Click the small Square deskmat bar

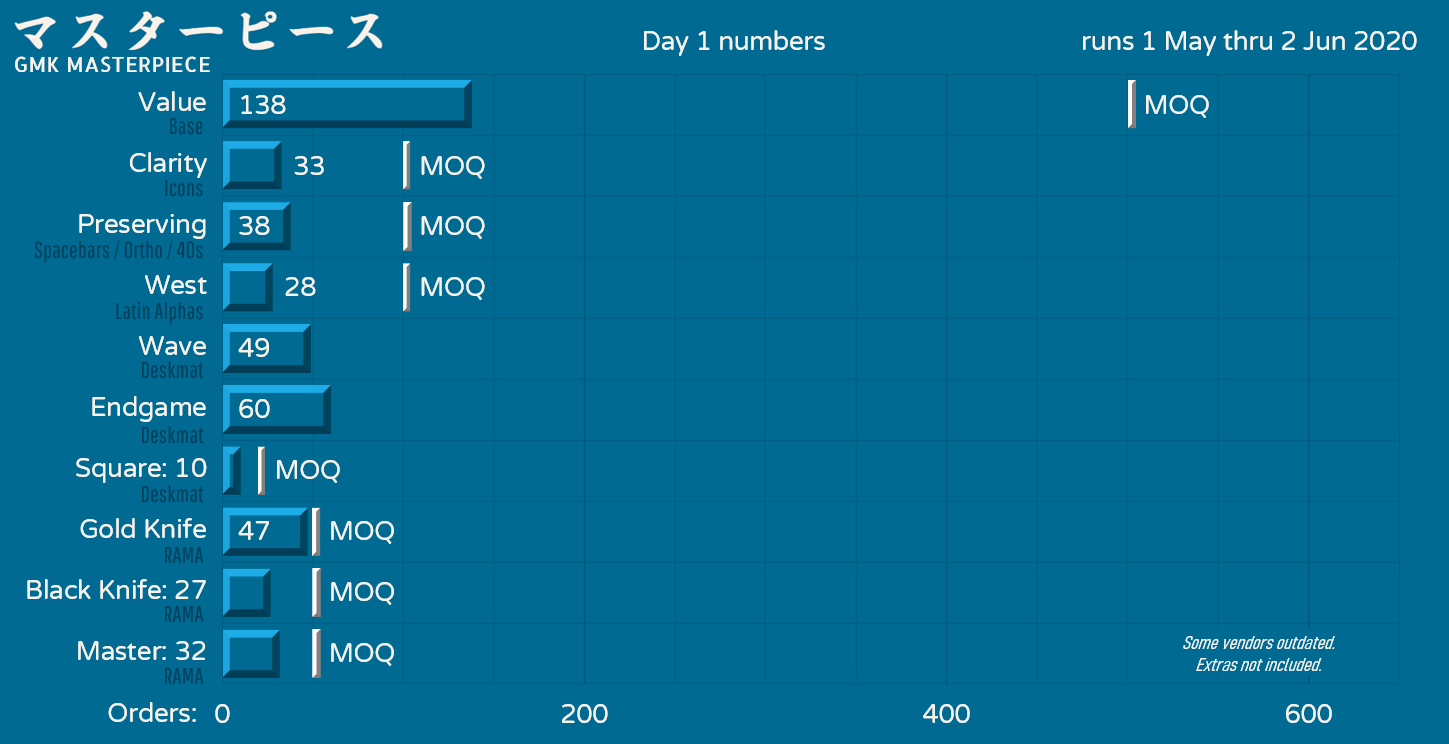[x=232, y=470]
